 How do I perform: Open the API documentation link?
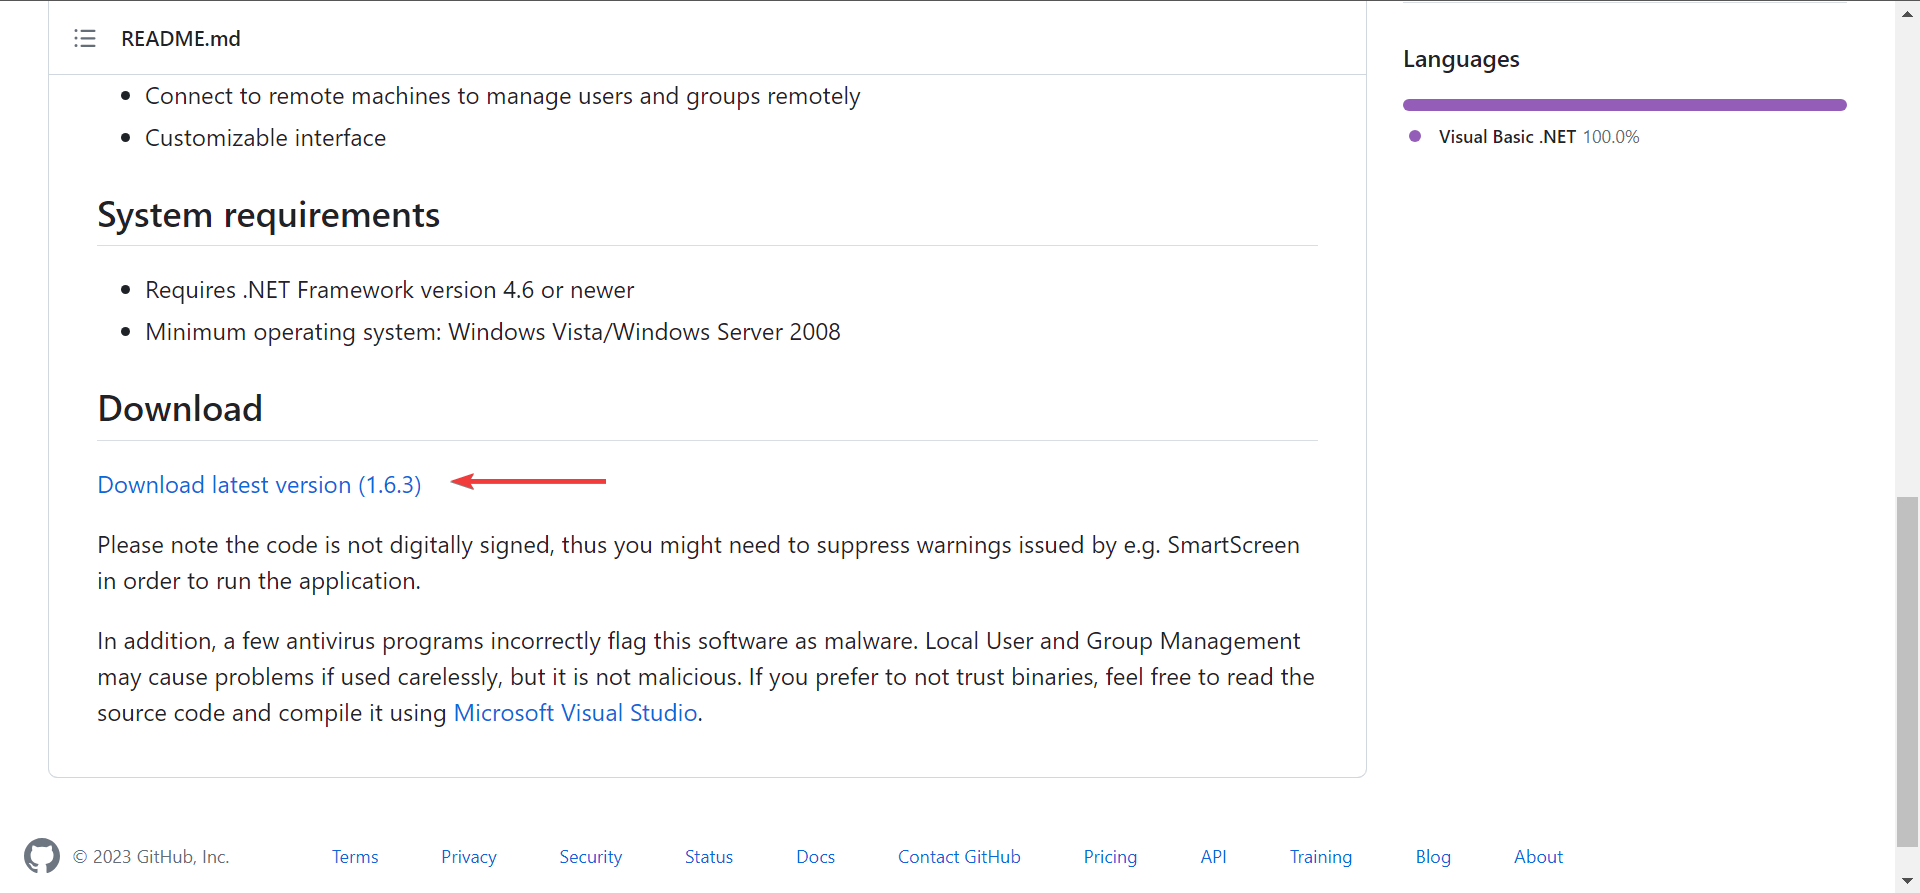click(1213, 856)
